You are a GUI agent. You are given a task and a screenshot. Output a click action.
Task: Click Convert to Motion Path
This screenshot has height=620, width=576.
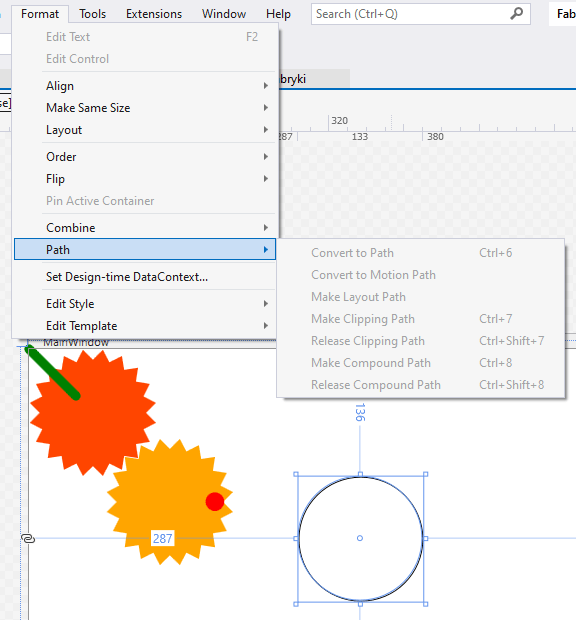tap(421, 275)
